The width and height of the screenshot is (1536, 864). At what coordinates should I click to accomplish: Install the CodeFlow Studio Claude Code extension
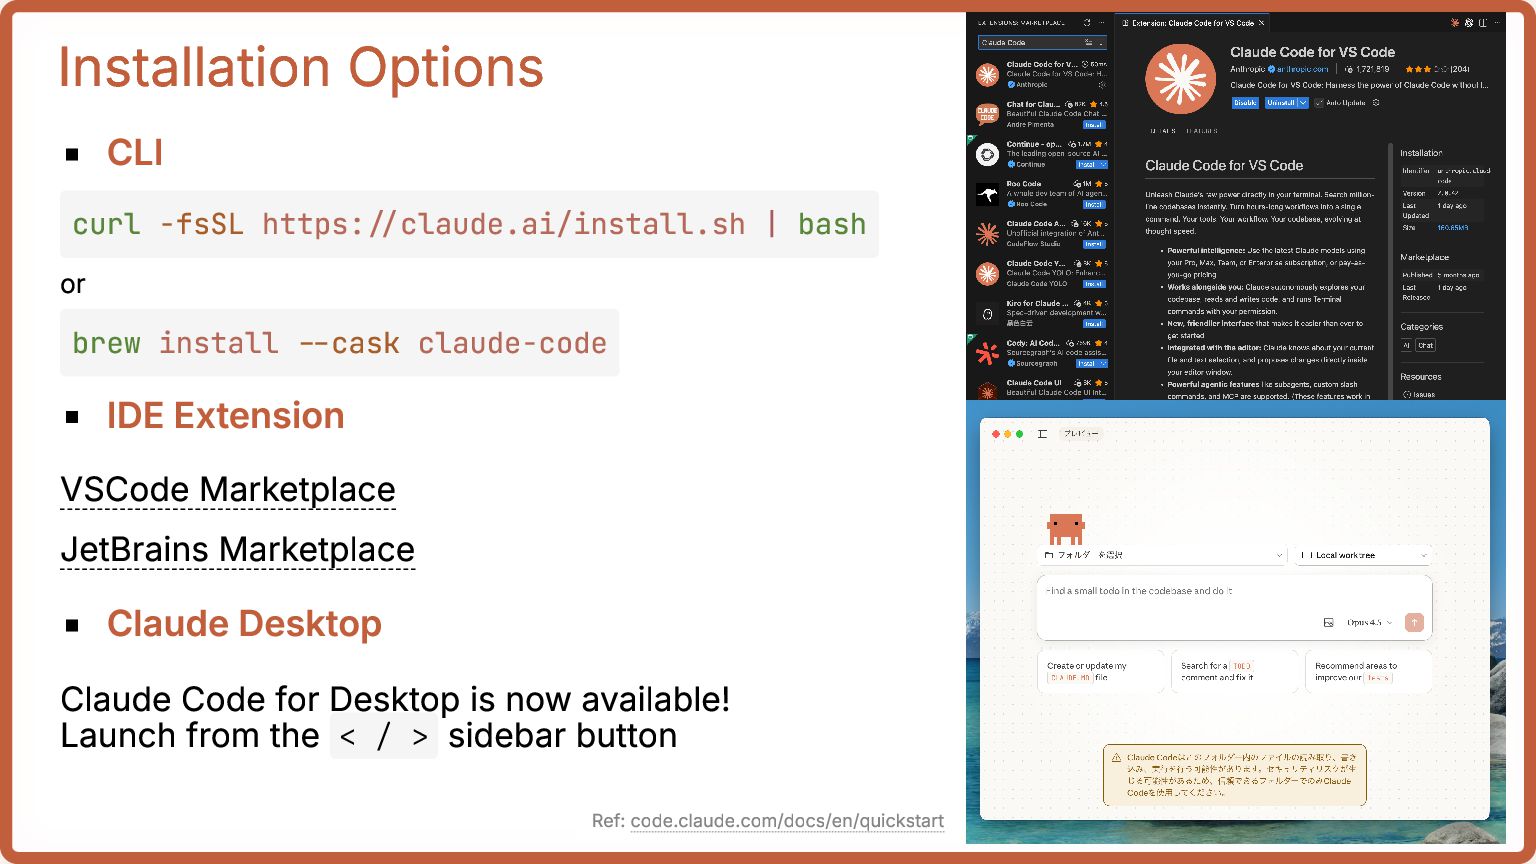pos(1094,244)
